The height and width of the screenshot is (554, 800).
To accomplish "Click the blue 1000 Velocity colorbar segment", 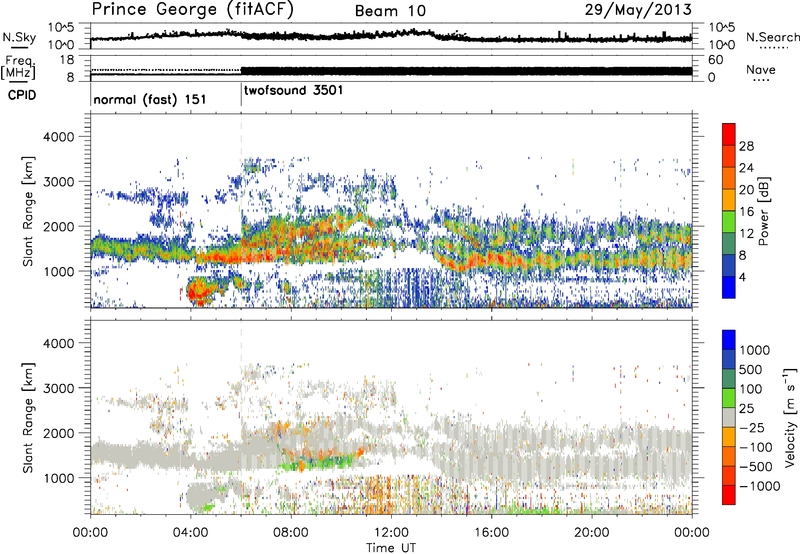I will (x=729, y=340).
